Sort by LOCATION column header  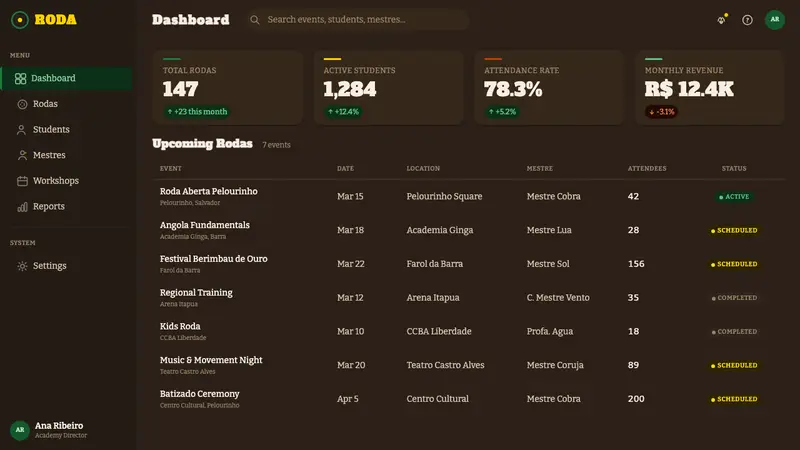tap(423, 168)
